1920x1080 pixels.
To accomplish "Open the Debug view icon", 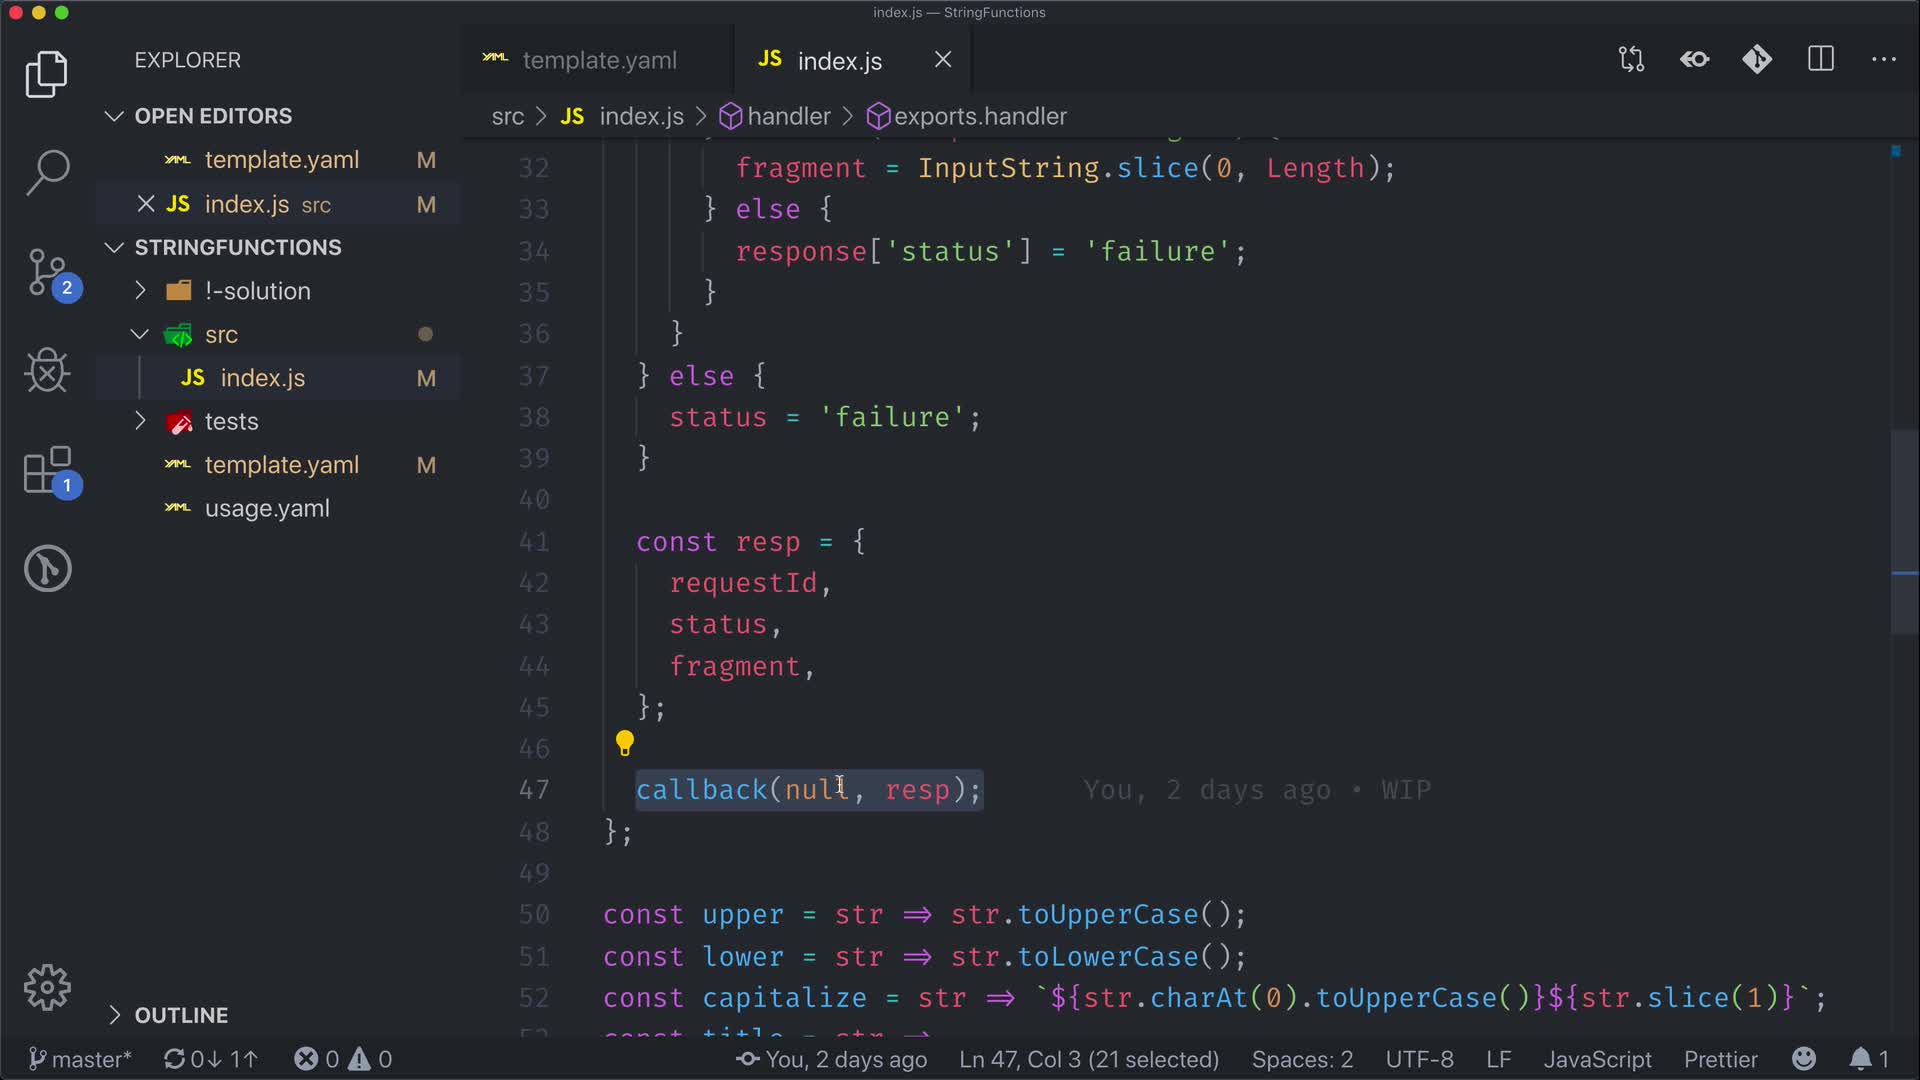I will click(47, 371).
